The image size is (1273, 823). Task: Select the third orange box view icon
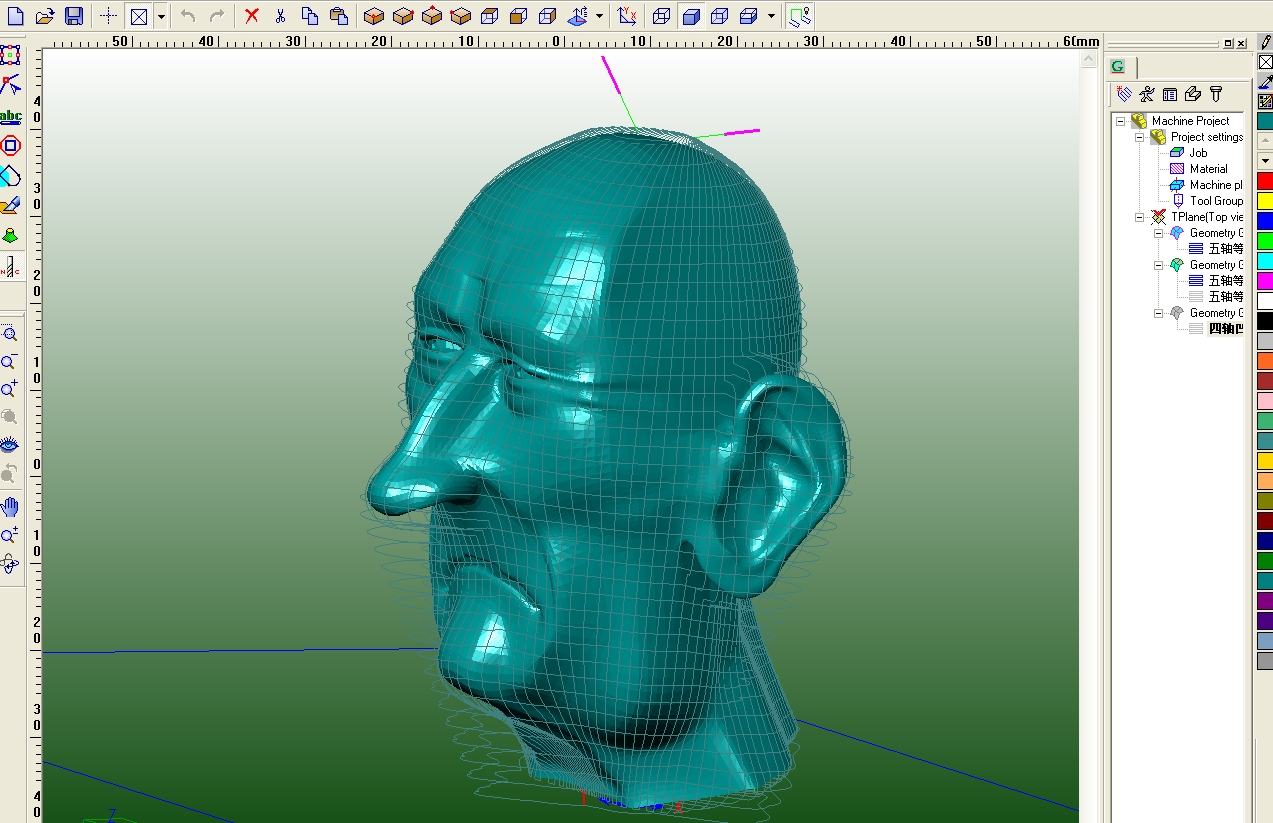point(432,16)
